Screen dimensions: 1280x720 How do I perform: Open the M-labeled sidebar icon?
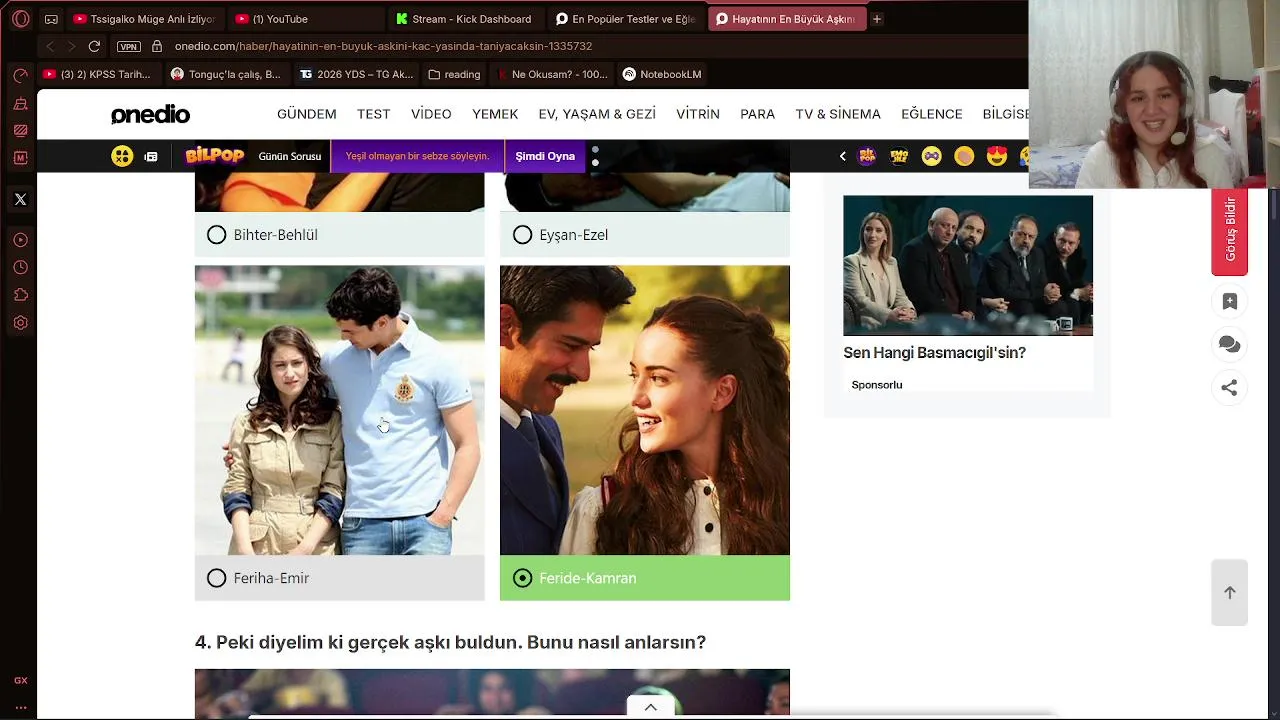(x=20, y=158)
